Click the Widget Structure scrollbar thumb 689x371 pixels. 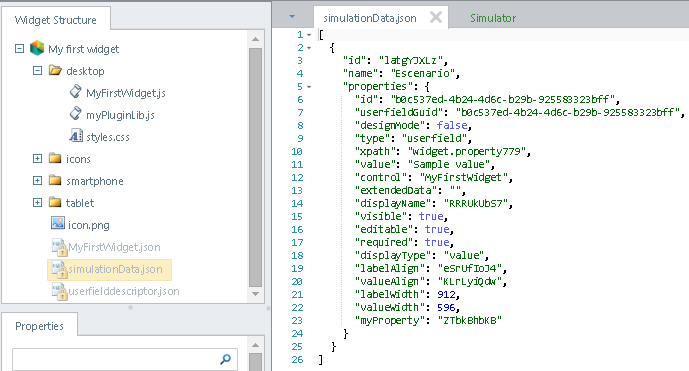point(255,167)
